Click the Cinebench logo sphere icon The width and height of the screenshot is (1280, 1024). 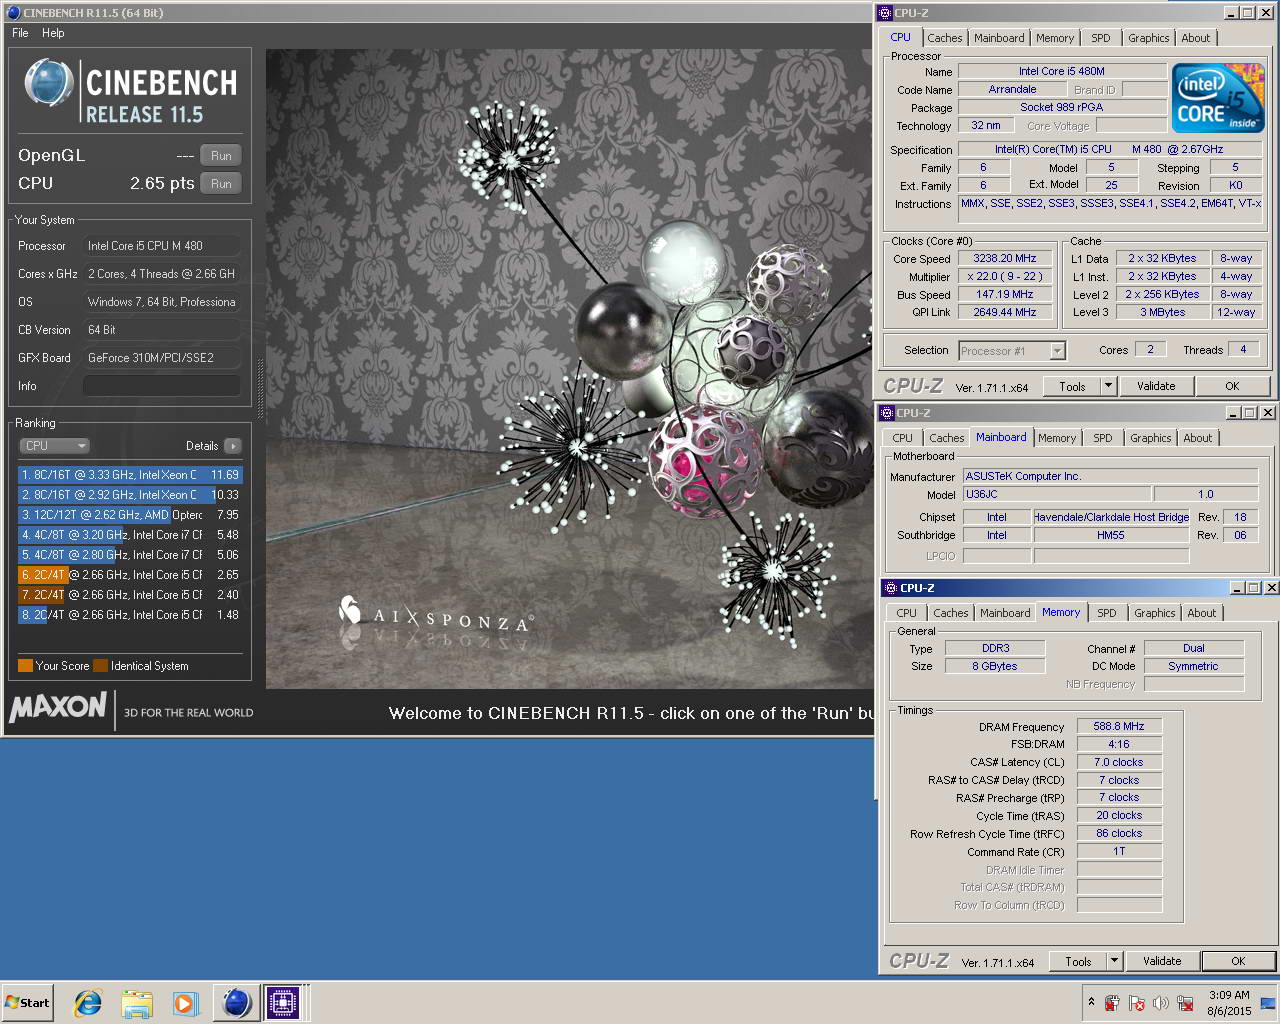tap(48, 83)
